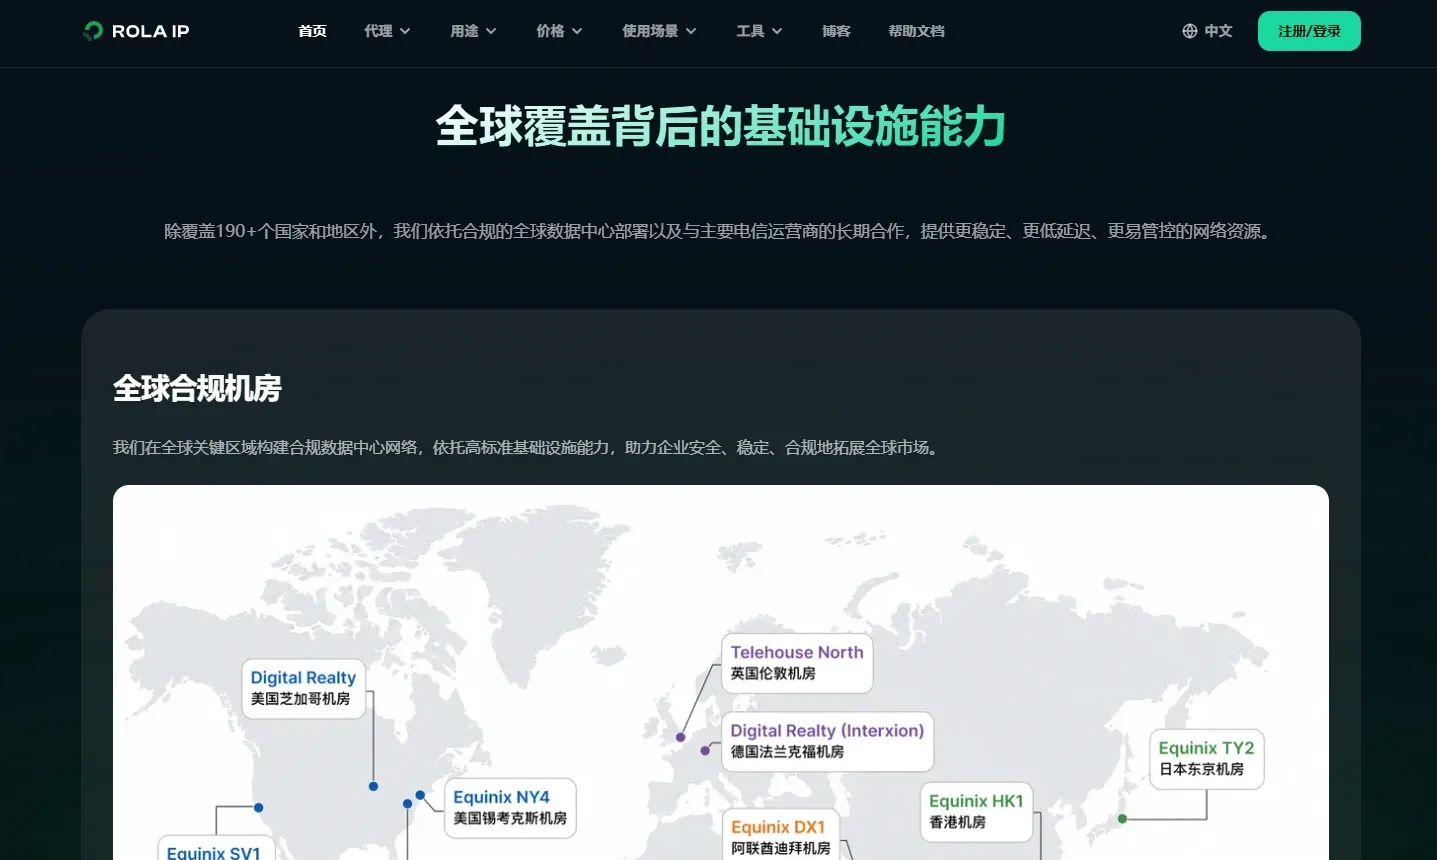
Task: Click the 注册/登录 button
Action: [x=1309, y=31]
